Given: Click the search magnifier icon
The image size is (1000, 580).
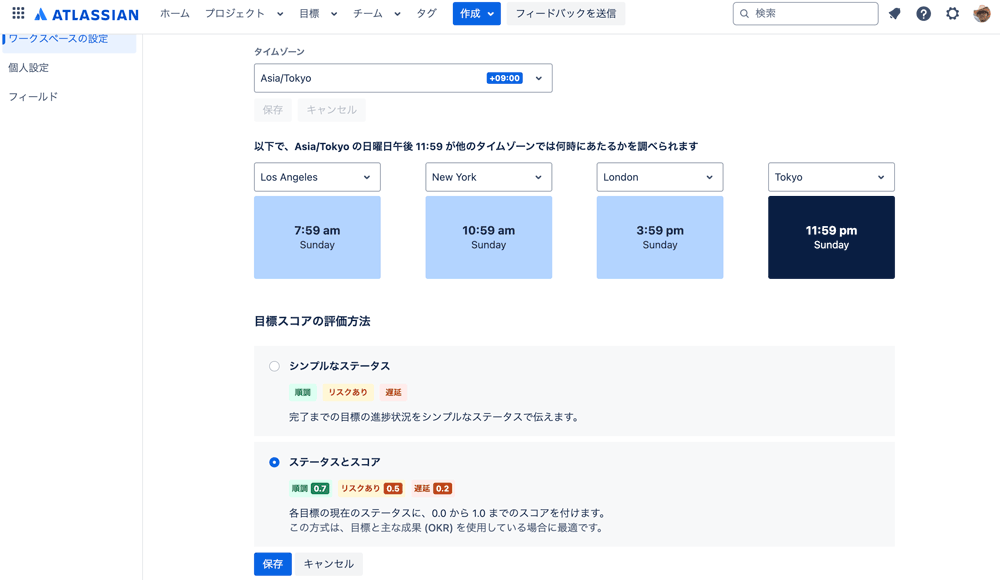Looking at the screenshot, I should pyautogui.click(x=744, y=13).
